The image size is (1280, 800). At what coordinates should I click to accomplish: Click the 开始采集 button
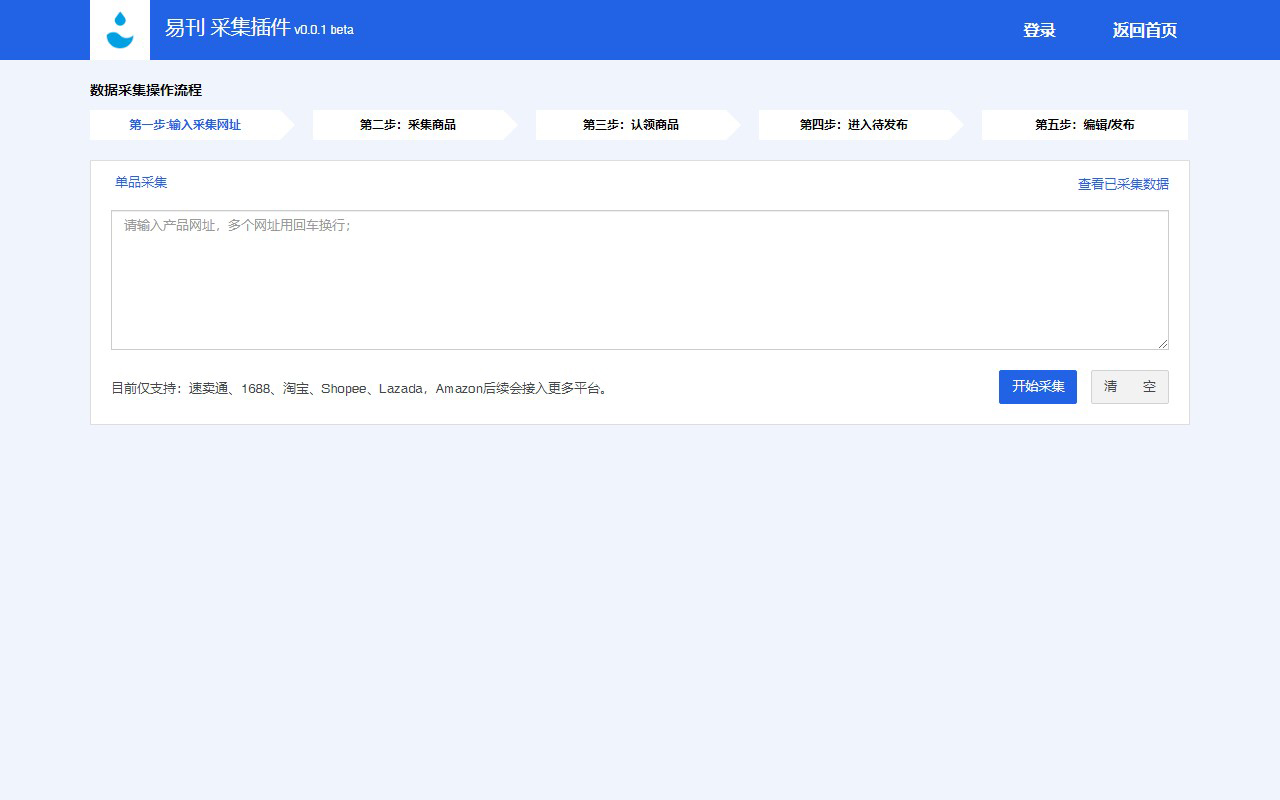[1037, 387]
